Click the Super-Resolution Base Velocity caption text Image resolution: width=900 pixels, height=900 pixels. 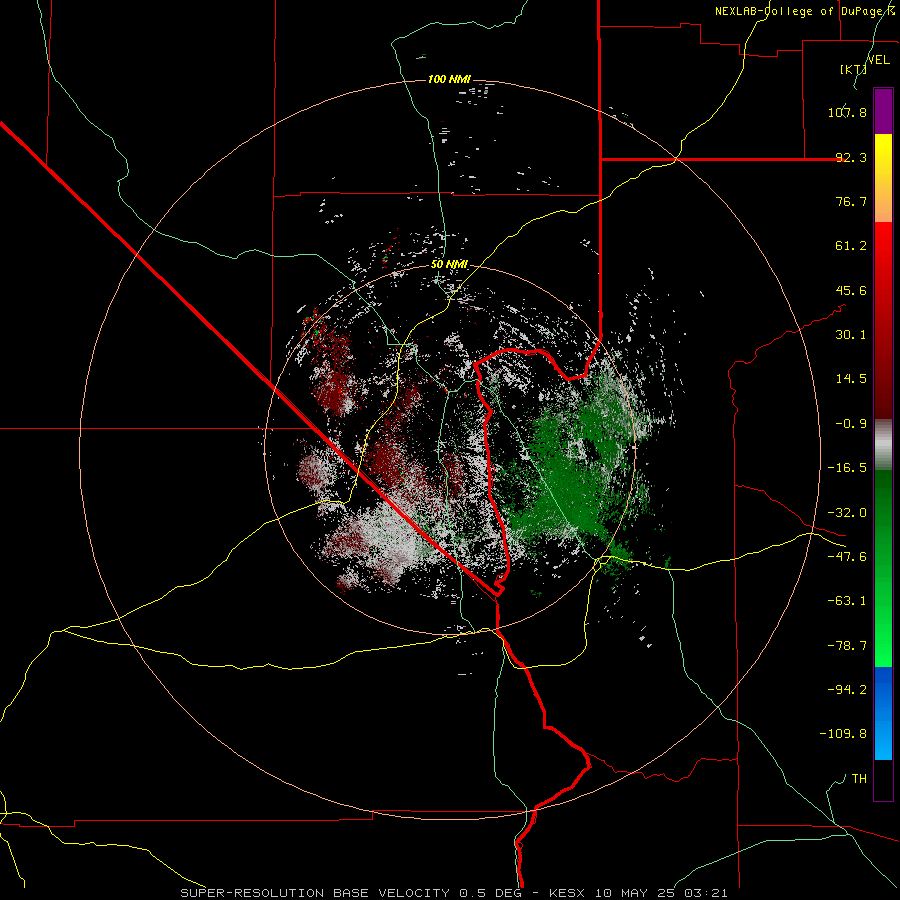454,893
